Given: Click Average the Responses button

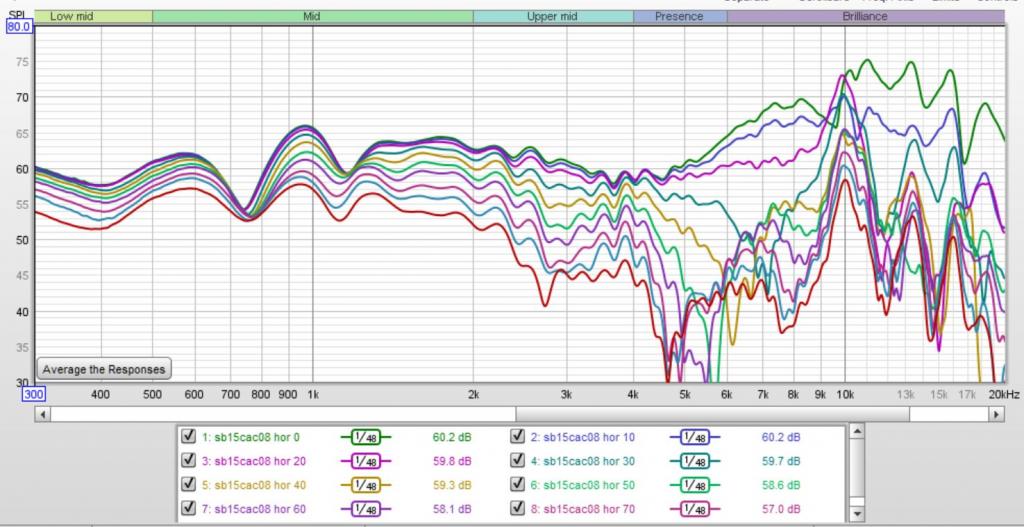Looking at the screenshot, I should pos(104,369).
